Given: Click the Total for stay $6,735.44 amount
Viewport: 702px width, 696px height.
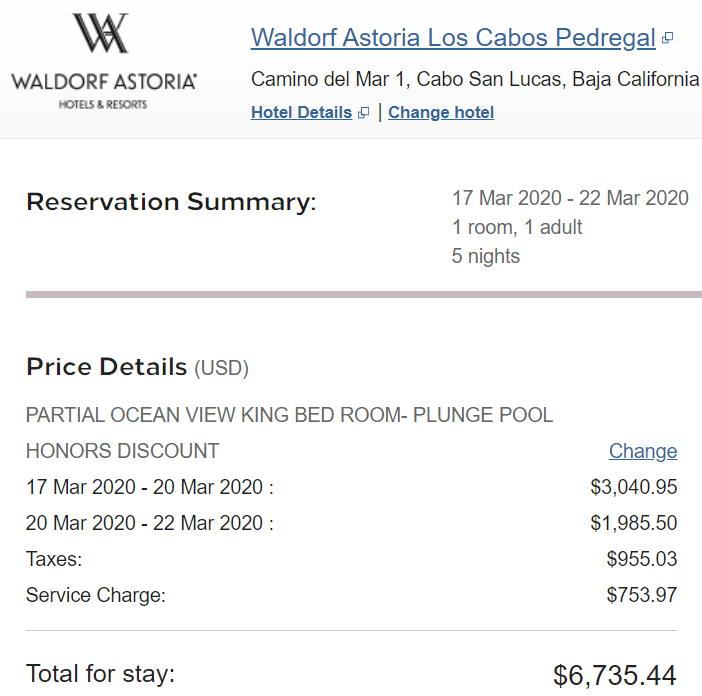Looking at the screenshot, I should [x=615, y=675].
